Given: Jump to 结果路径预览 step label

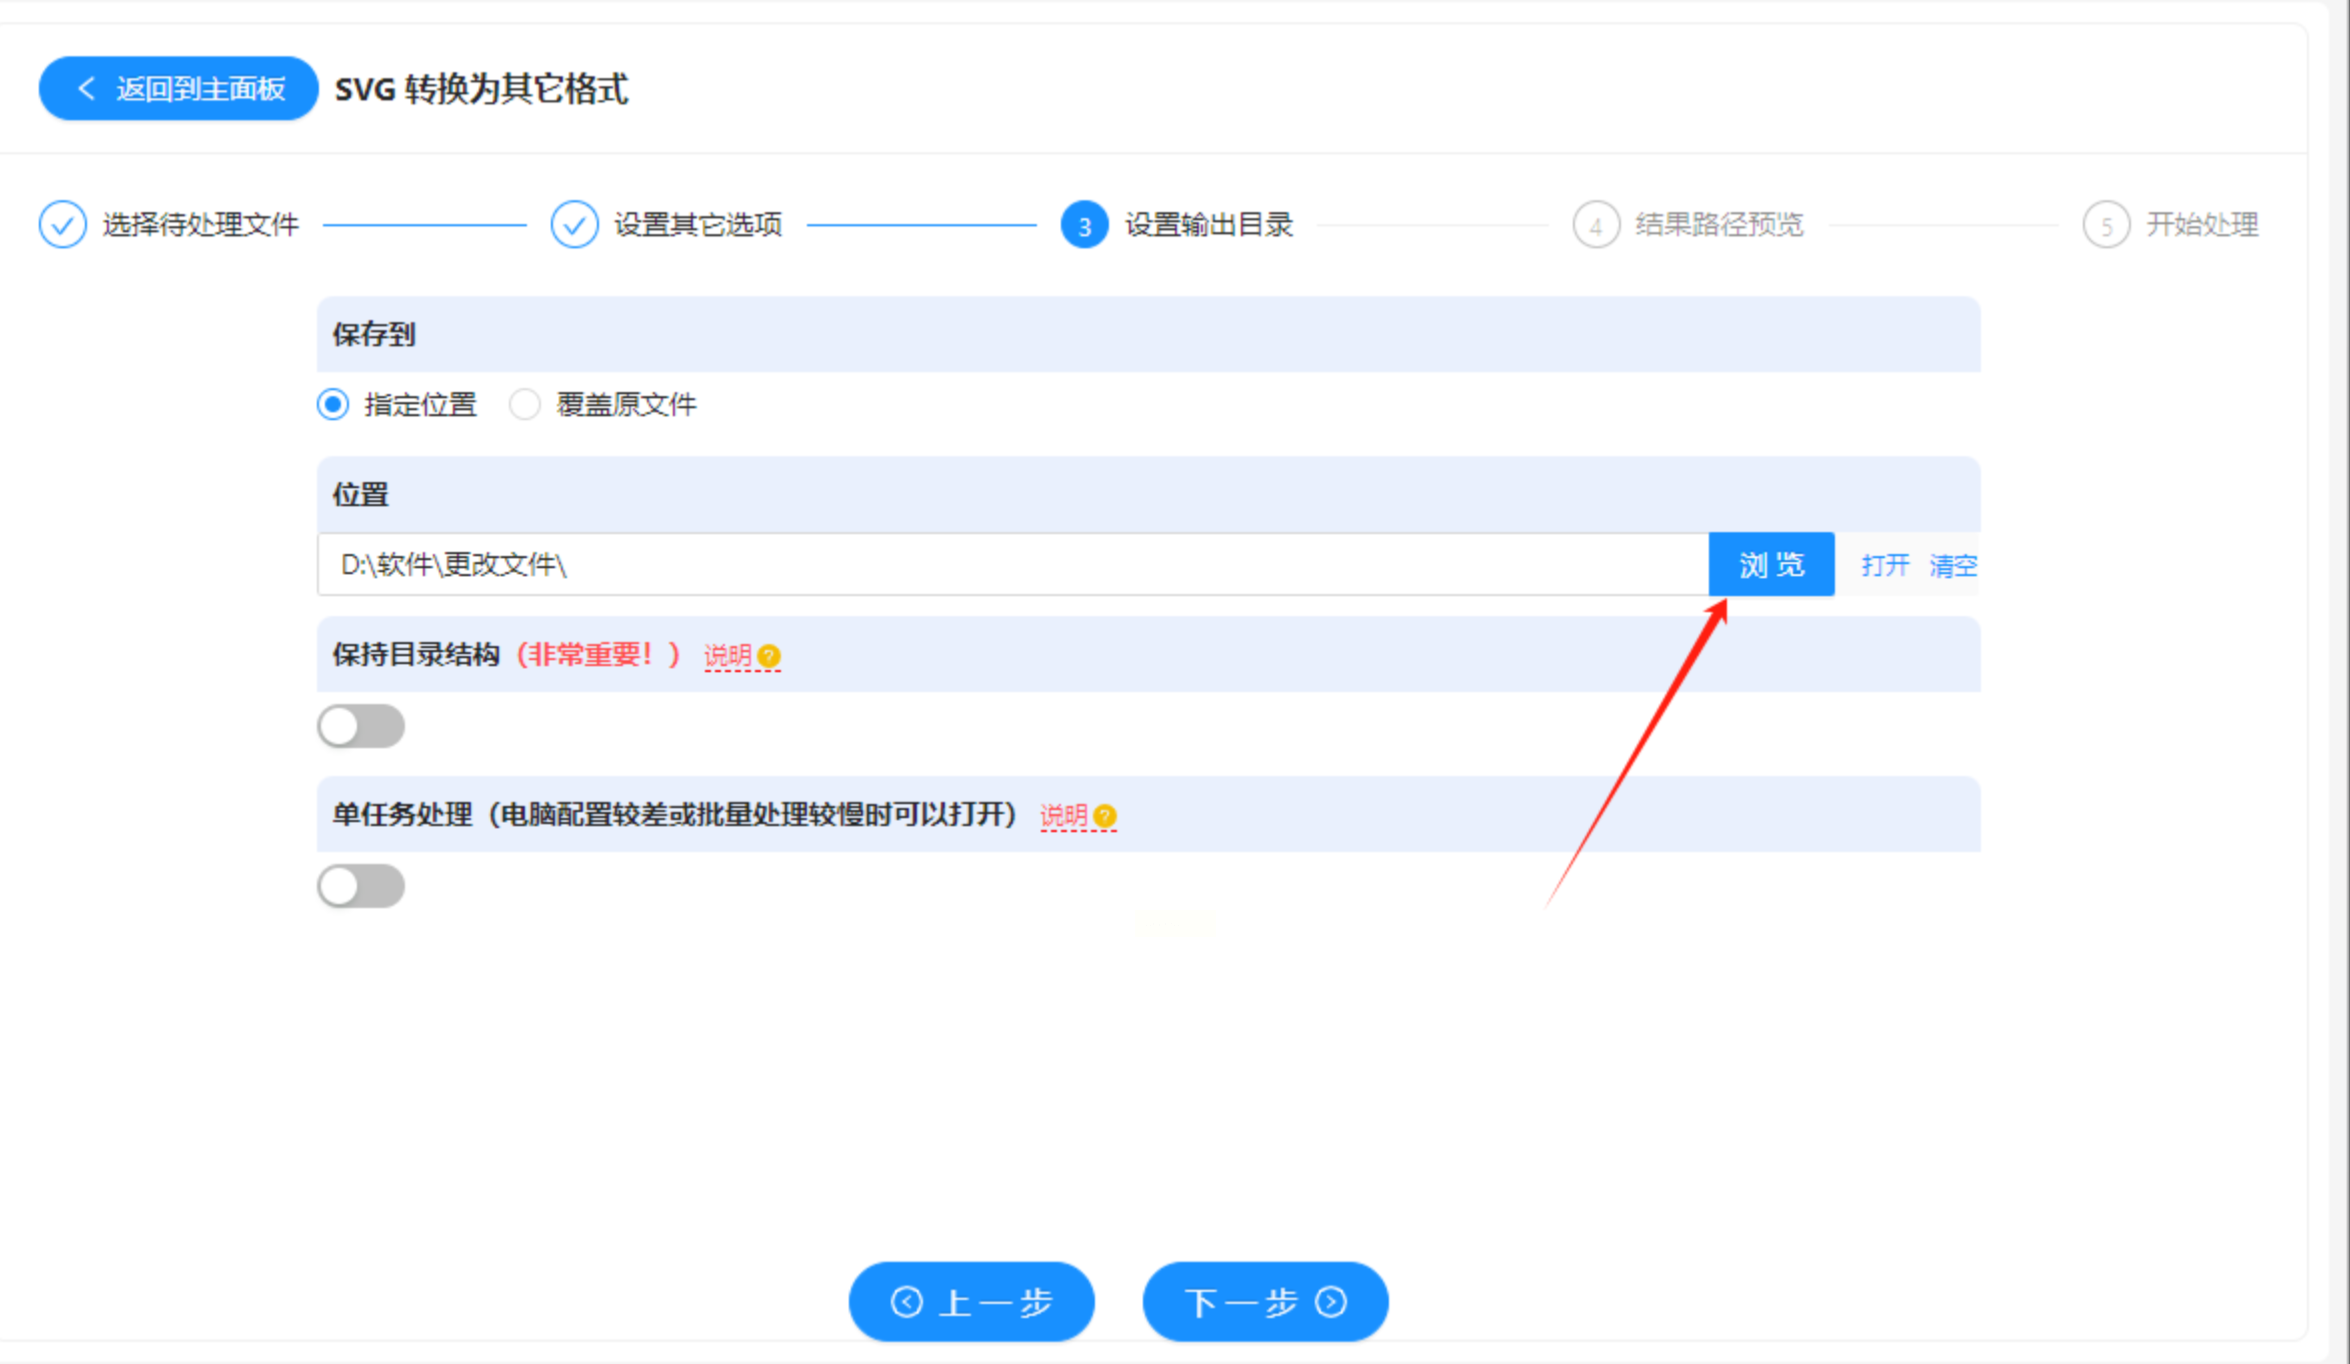Looking at the screenshot, I should click(x=1718, y=225).
